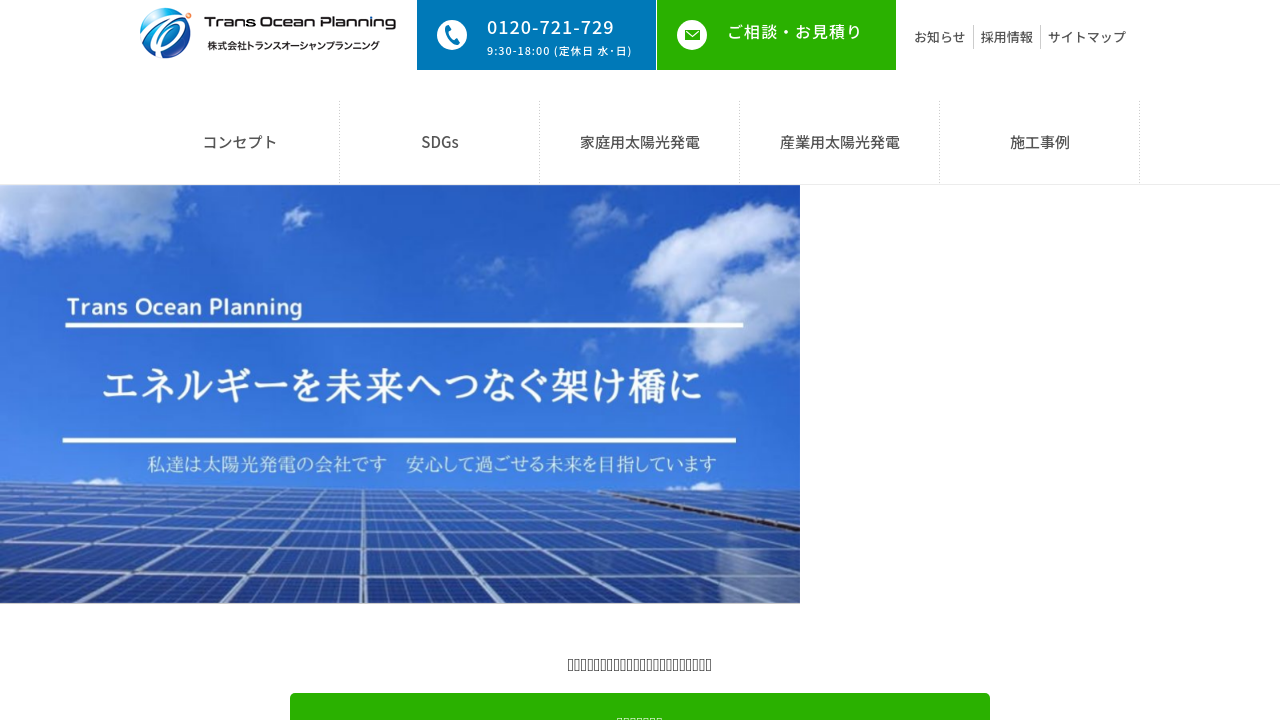Screen dimensions: 1280x720
Task: Click the phone number 0120-721-729
Action: (550, 27)
